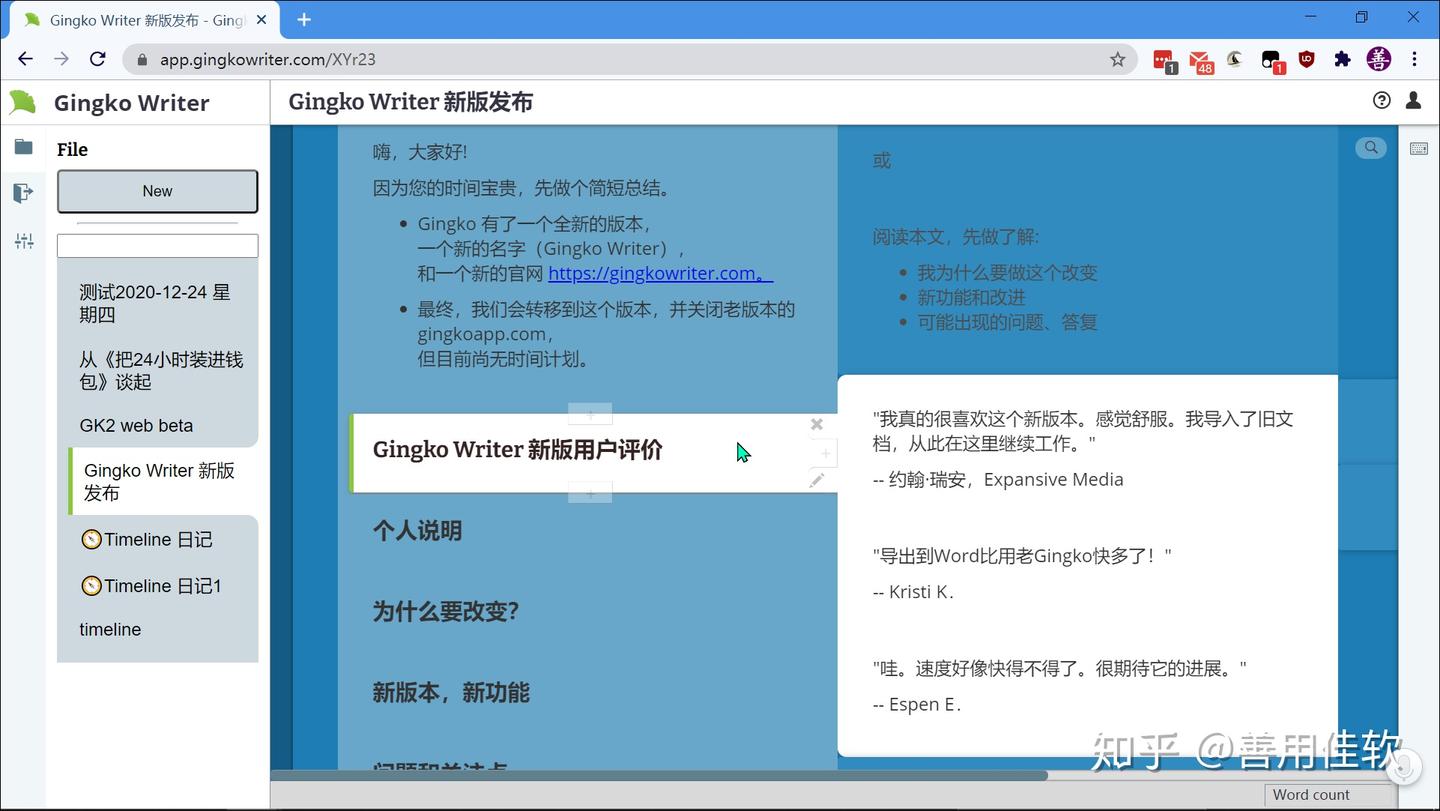Screen dimensions: 1440x811
Task: Bookmark this page with star icon
Action: 1117,59
